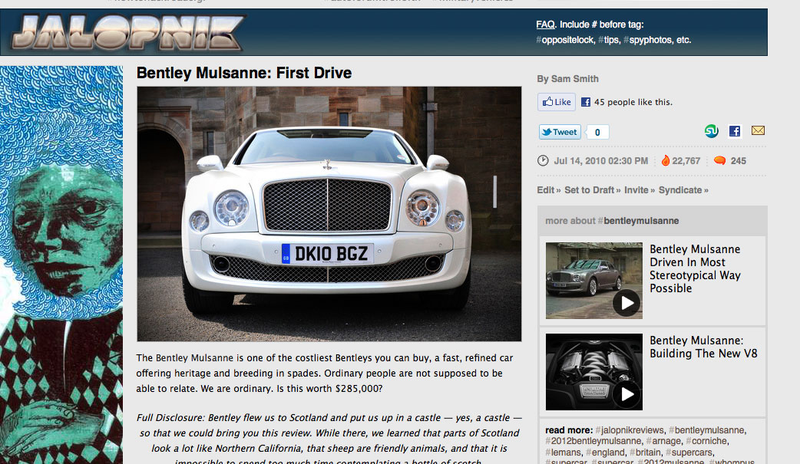This screenshot has height=464, width=800.
Task: Click the paragraph starting The Bentley Mulsanne is
Action: [x=324, y=373]
